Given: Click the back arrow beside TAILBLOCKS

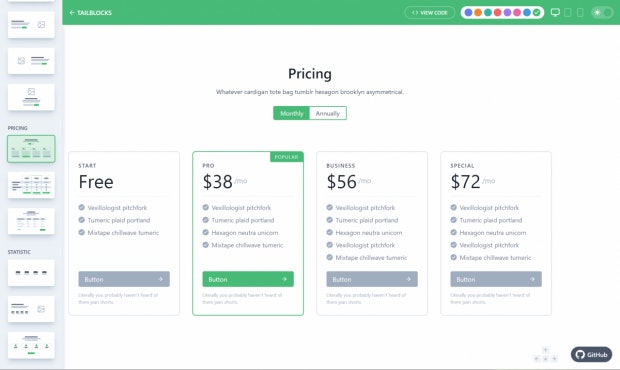Looking at the screenshot, I should 72,13.
